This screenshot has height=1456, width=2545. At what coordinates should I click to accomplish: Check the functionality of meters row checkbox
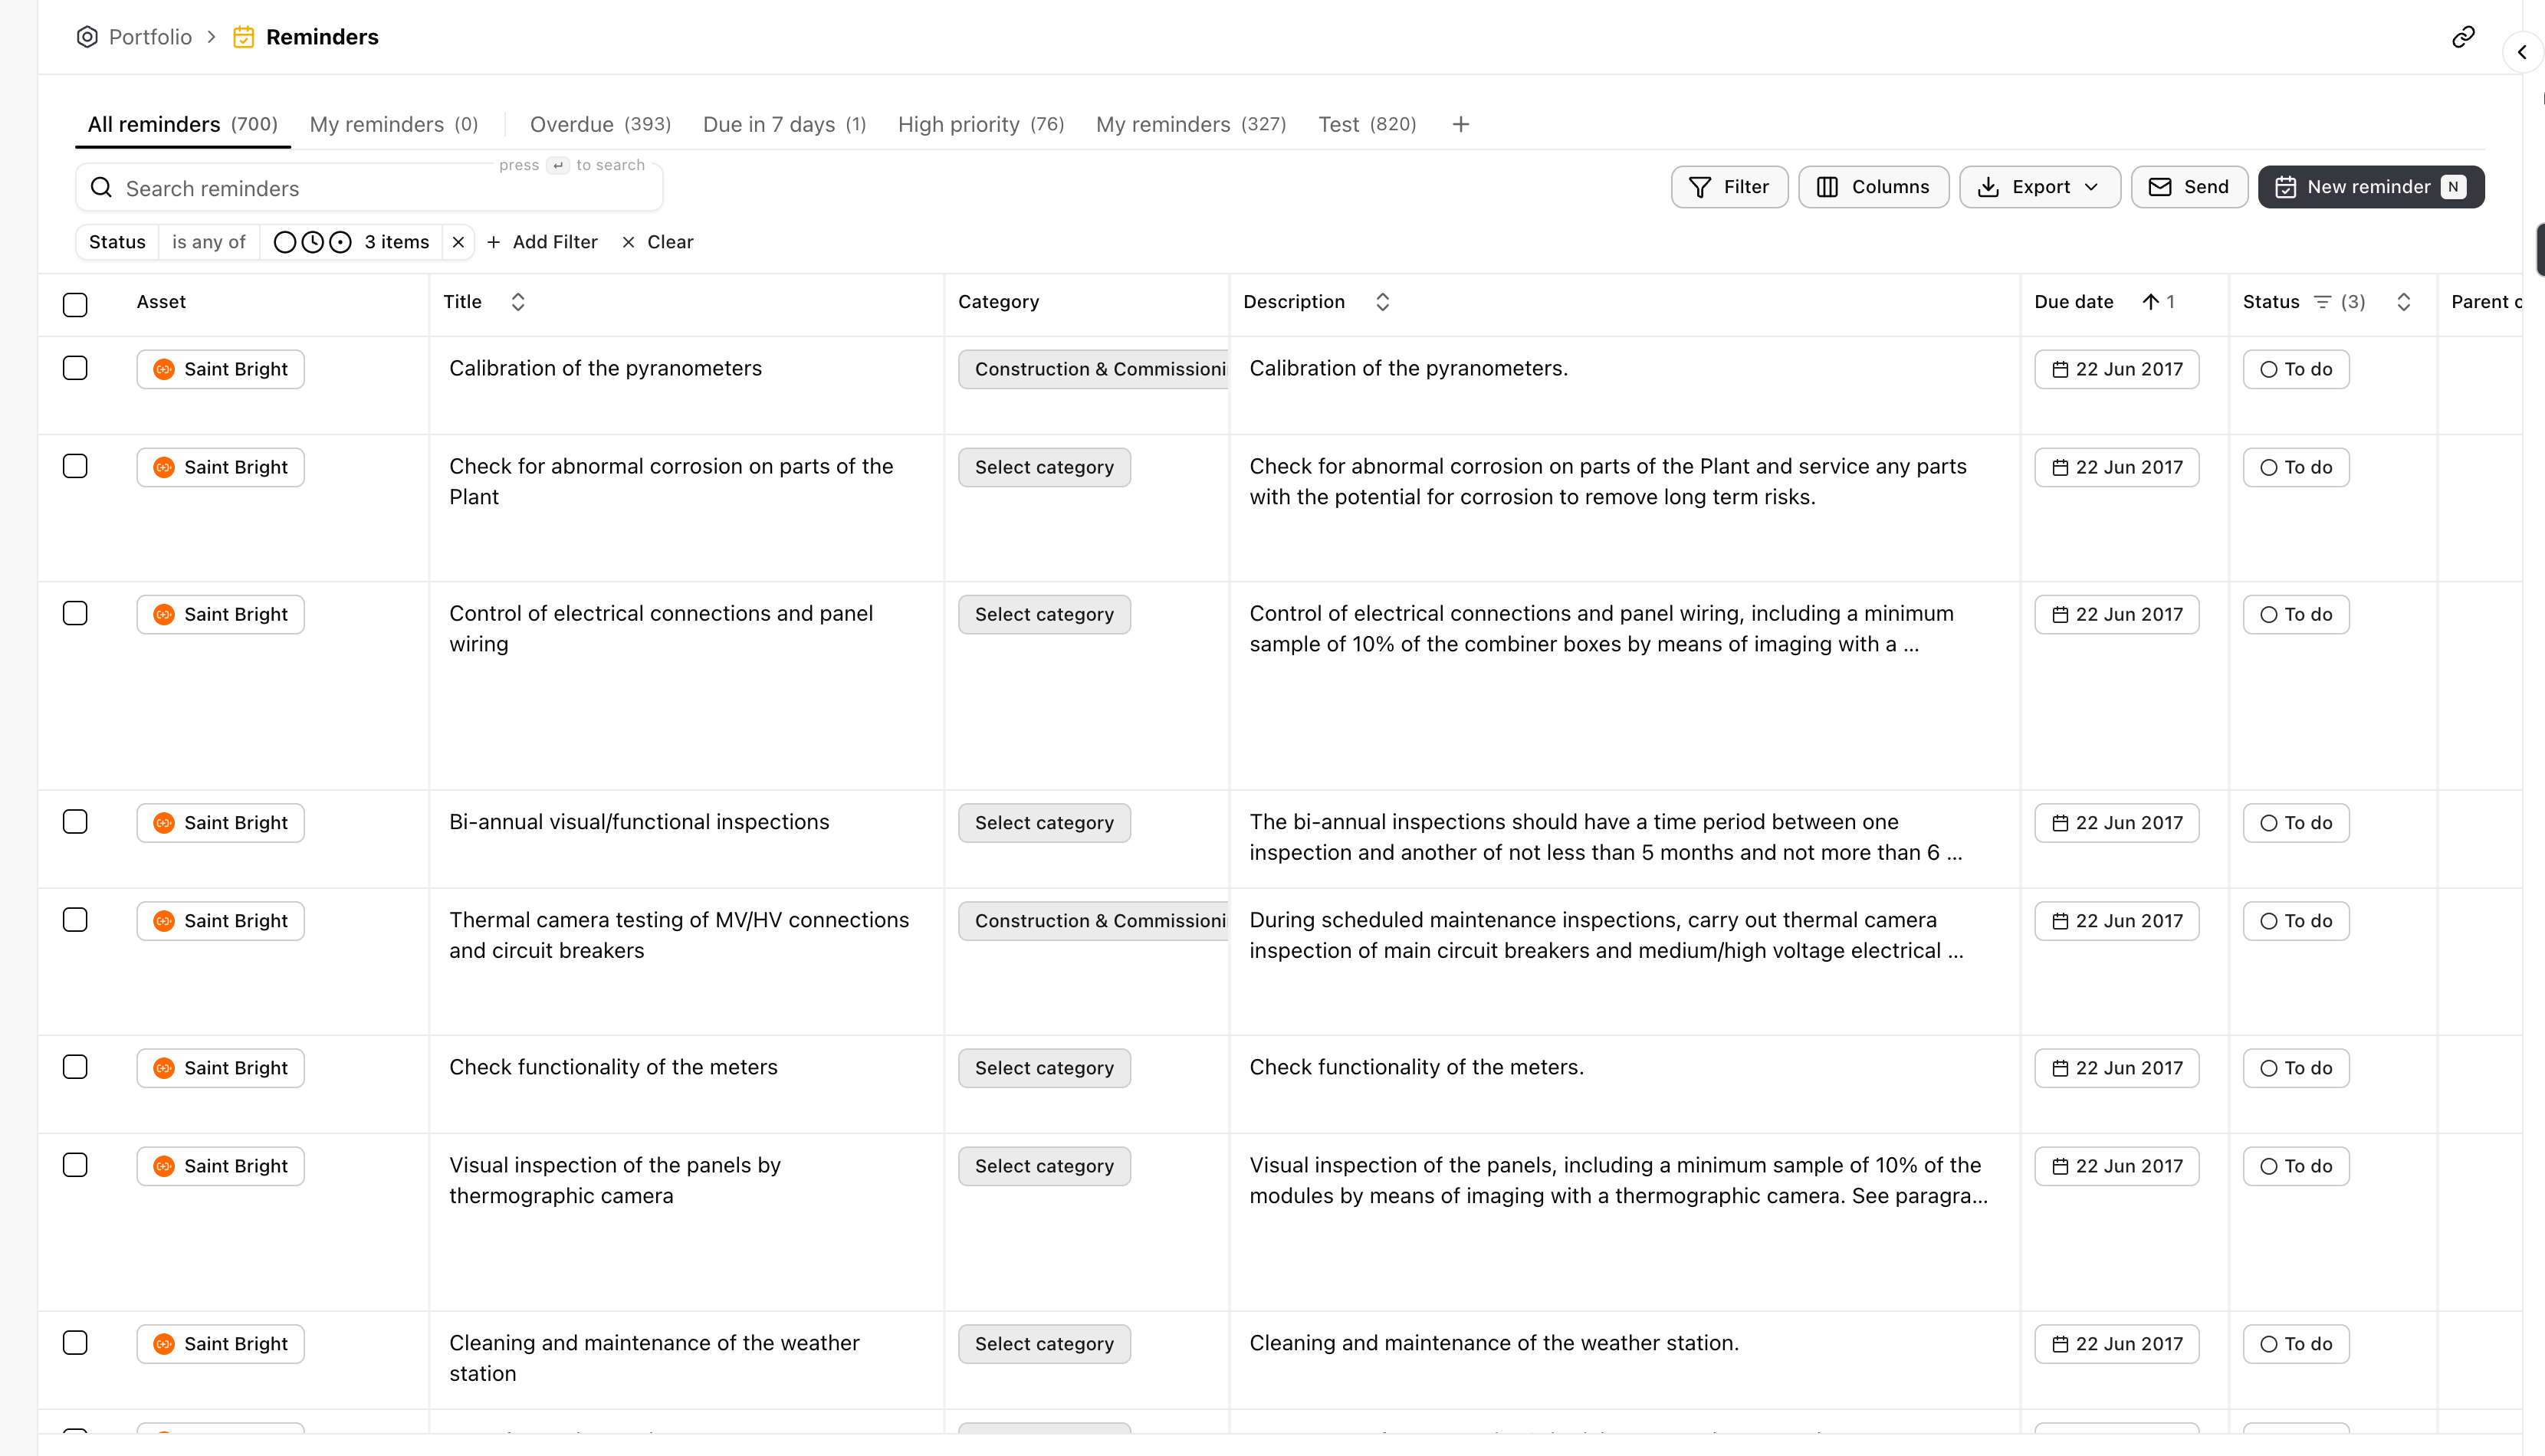pyautogui.click(x=75, y=1067)
